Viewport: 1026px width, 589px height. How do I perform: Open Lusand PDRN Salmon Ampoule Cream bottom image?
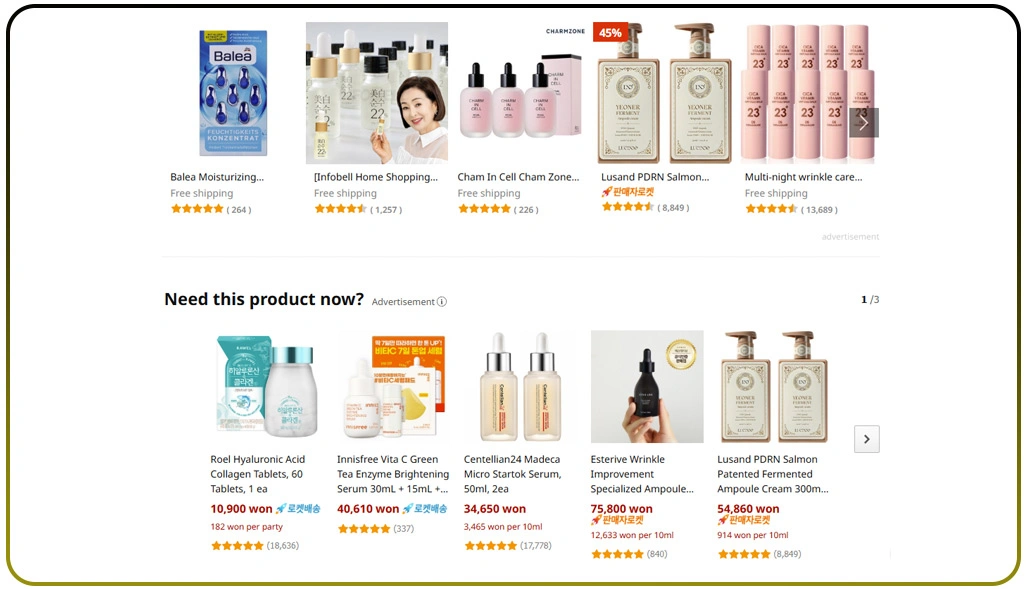[774, 387]
